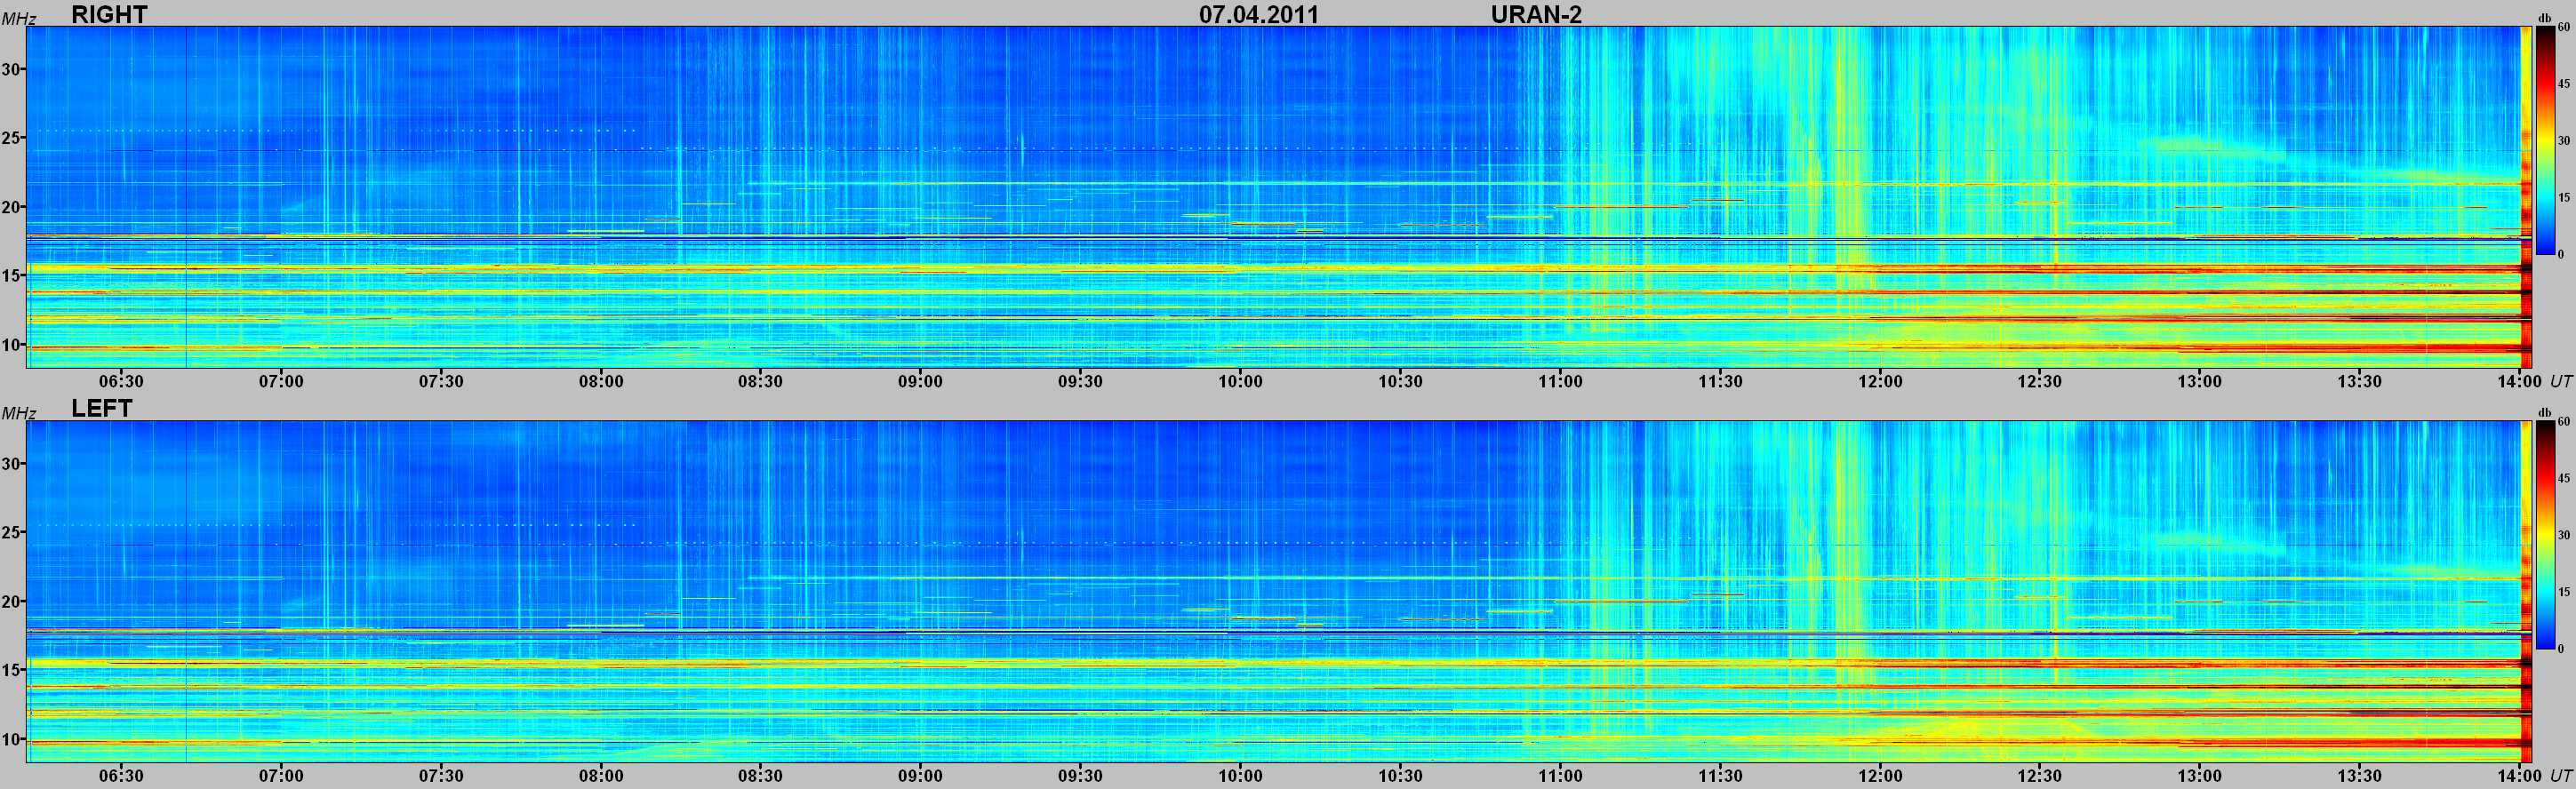Image resolution: width=2576 pixels, height=789 pixels.
Task: Click the 09:30 tick on LEFT panel time axis
Action: click(x=1080, y=775)
